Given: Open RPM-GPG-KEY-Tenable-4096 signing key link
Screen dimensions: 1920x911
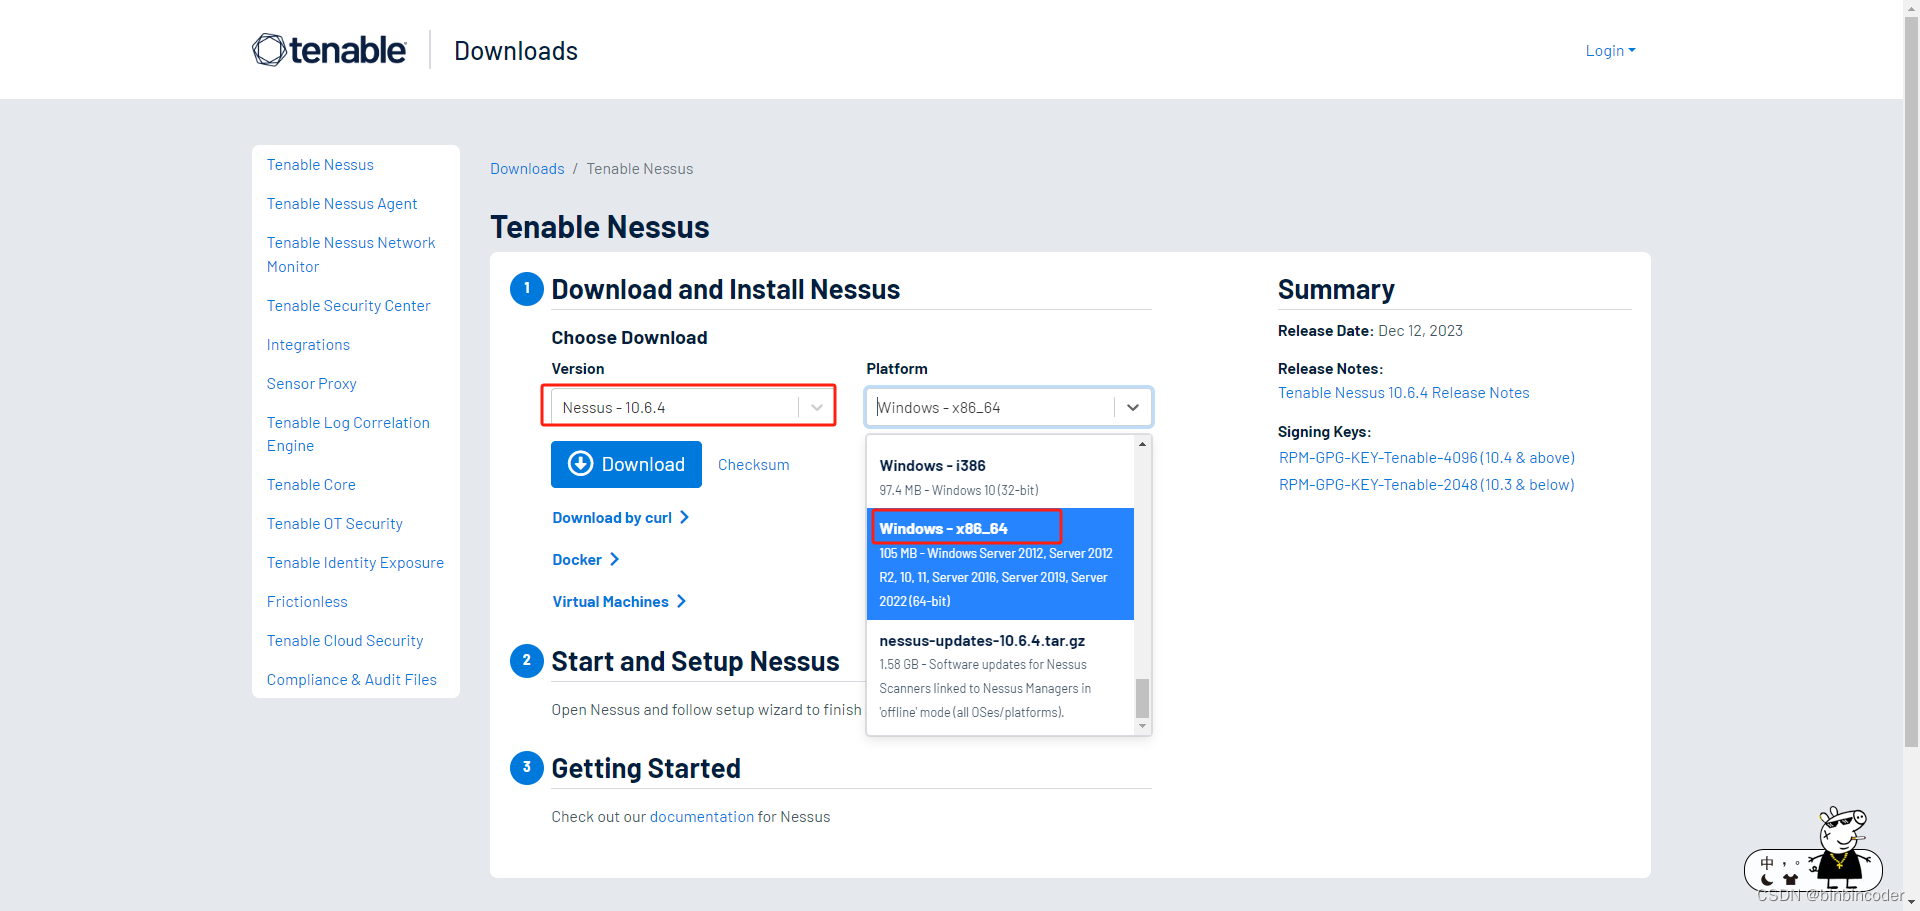Looking at the screenshot, I should [1426, 458].
